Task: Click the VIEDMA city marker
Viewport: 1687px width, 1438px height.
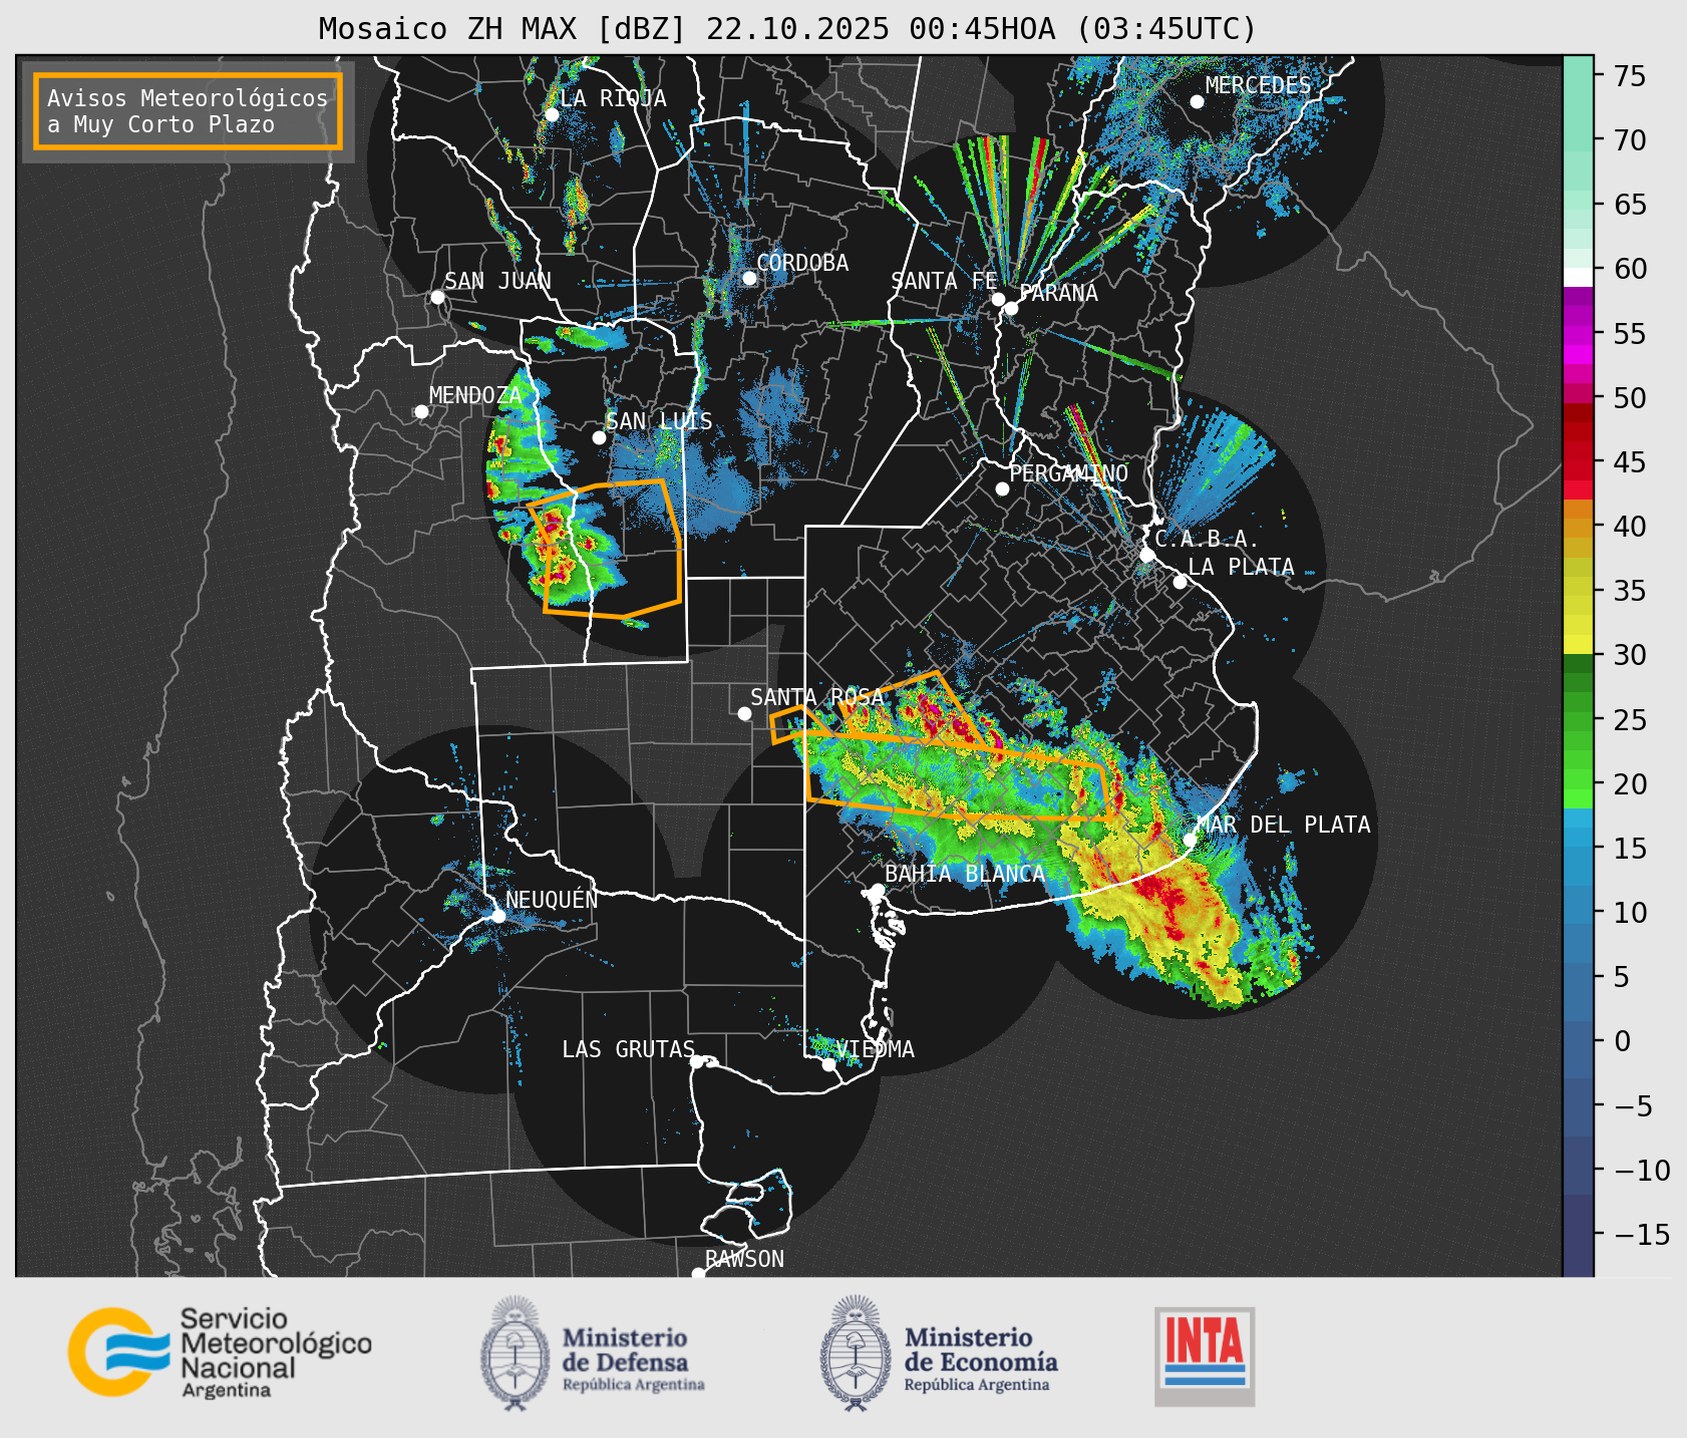Action: pyautogui.click(x=829, y=1065)
